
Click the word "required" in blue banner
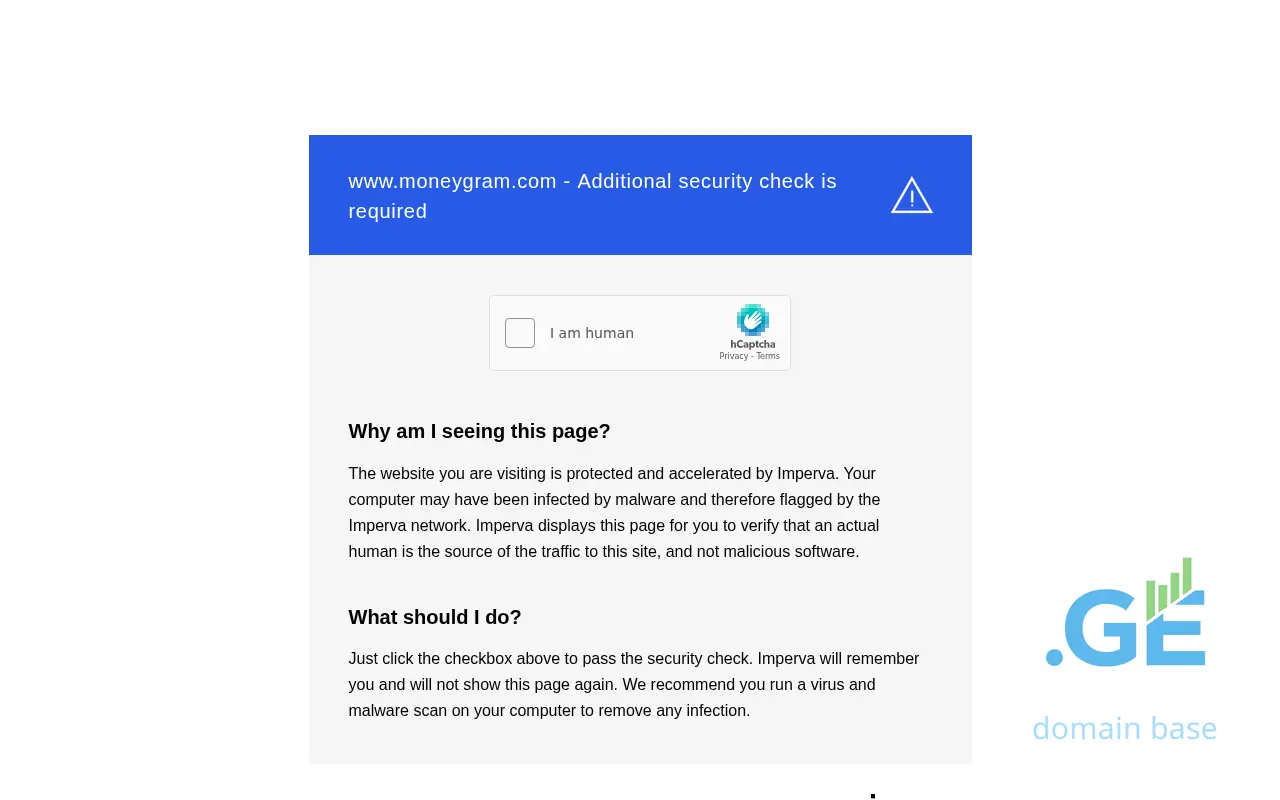click(387, 211)
